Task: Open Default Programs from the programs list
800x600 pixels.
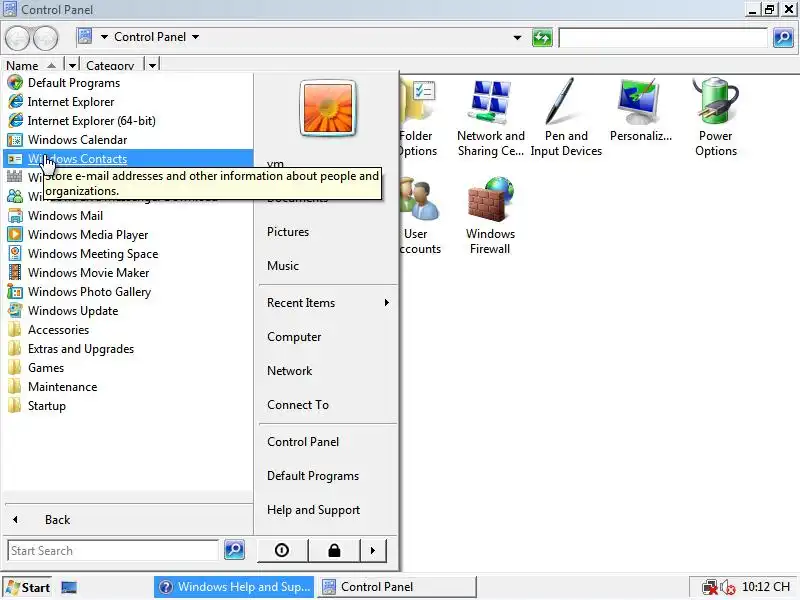Action: [x=128, y=83]
